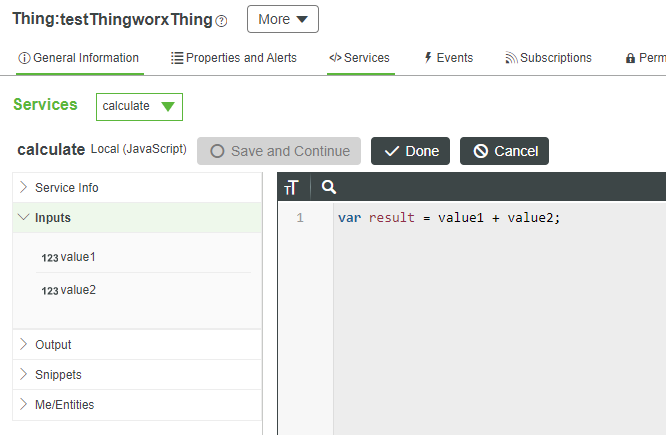The width and height of the screenshot is (666, 435).
Task: Click the Services code brackets icon
Action: coord(335,58)
